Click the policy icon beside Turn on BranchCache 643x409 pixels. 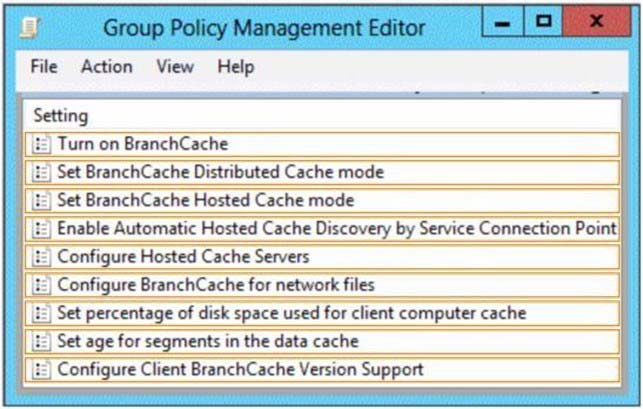pyautogui.click(x=41, y=144)
